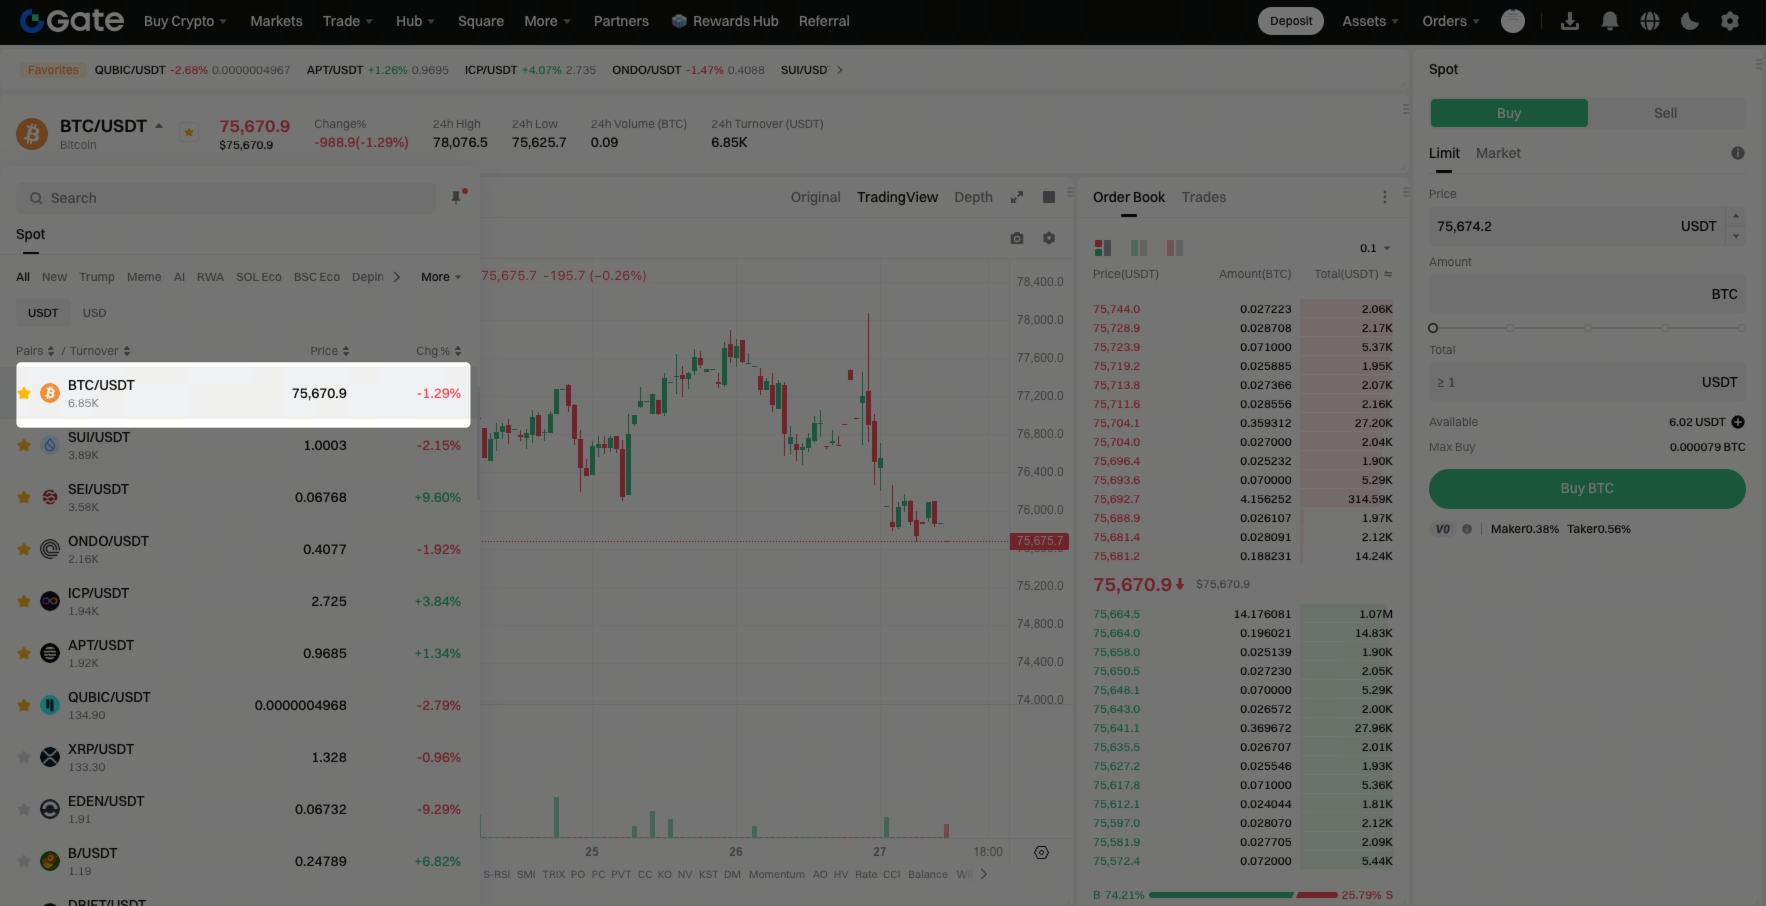Open the Orders dropdown
The image size is (1766, 906).
1450,21
